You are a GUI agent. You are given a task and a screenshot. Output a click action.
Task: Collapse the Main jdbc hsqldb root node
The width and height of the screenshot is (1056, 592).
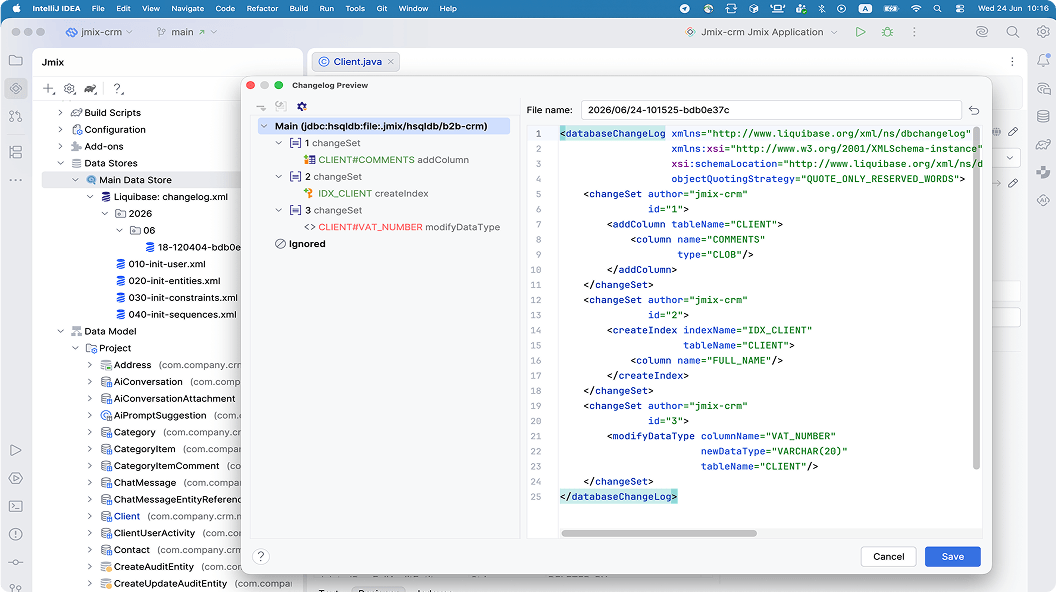tap(264, 126)
